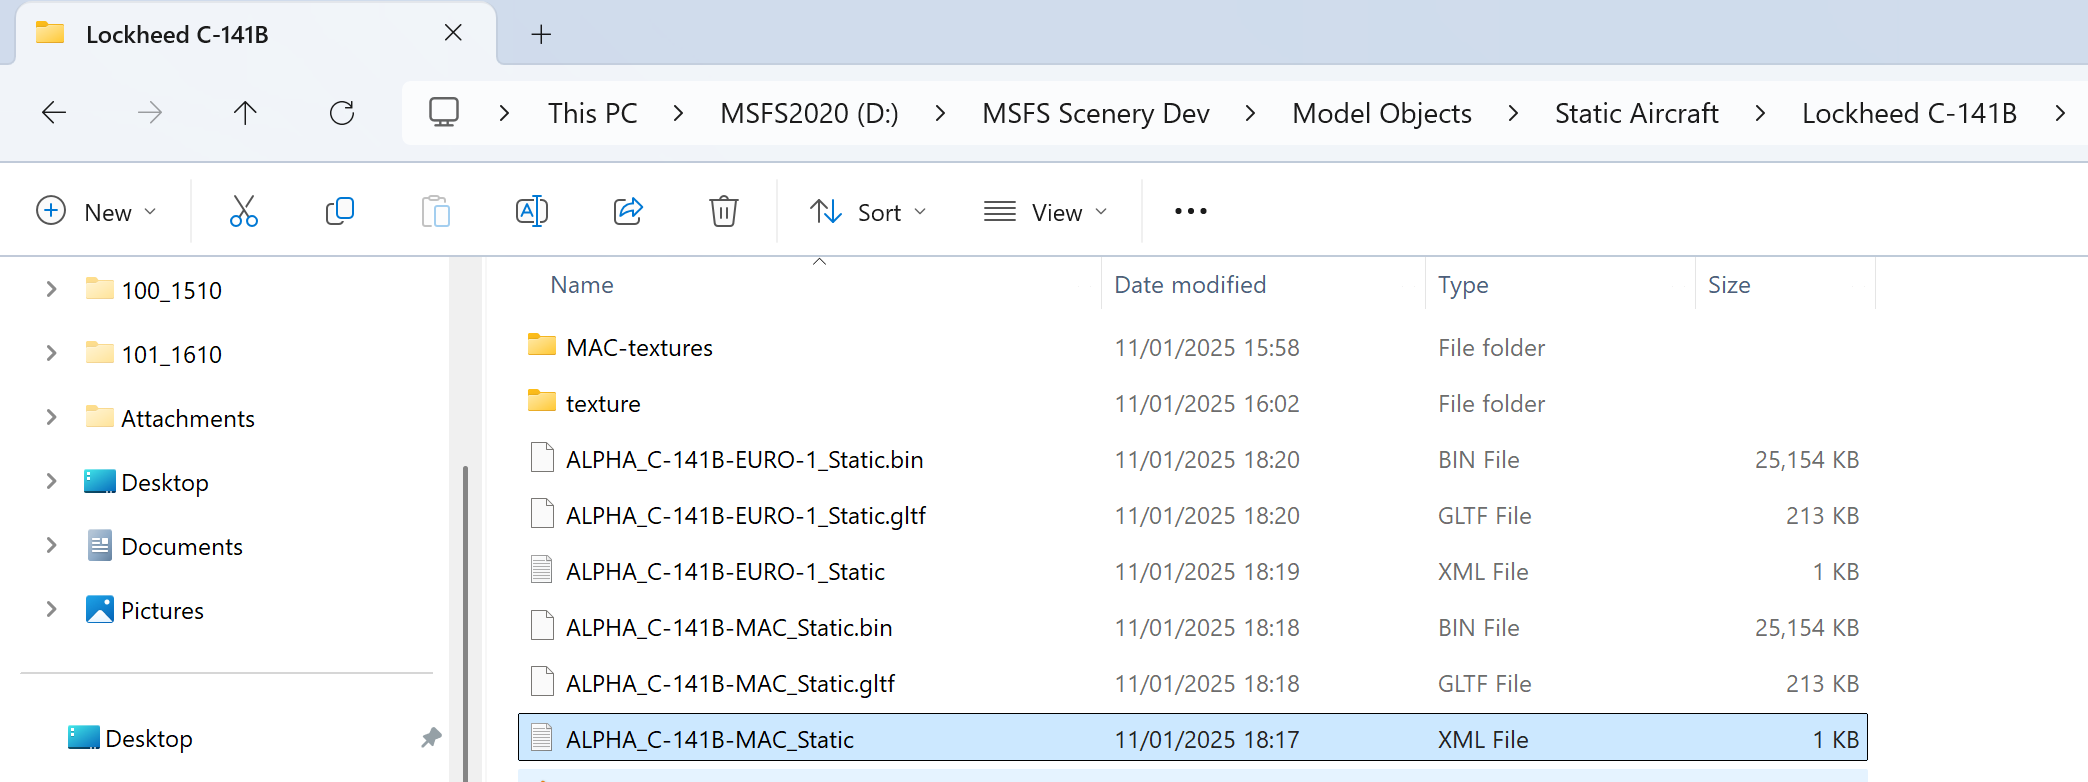The height and width of the screenshot is (782, 2088).
Task: Click the pin icon next to Desktop
Action: click(x=431, y=738)
